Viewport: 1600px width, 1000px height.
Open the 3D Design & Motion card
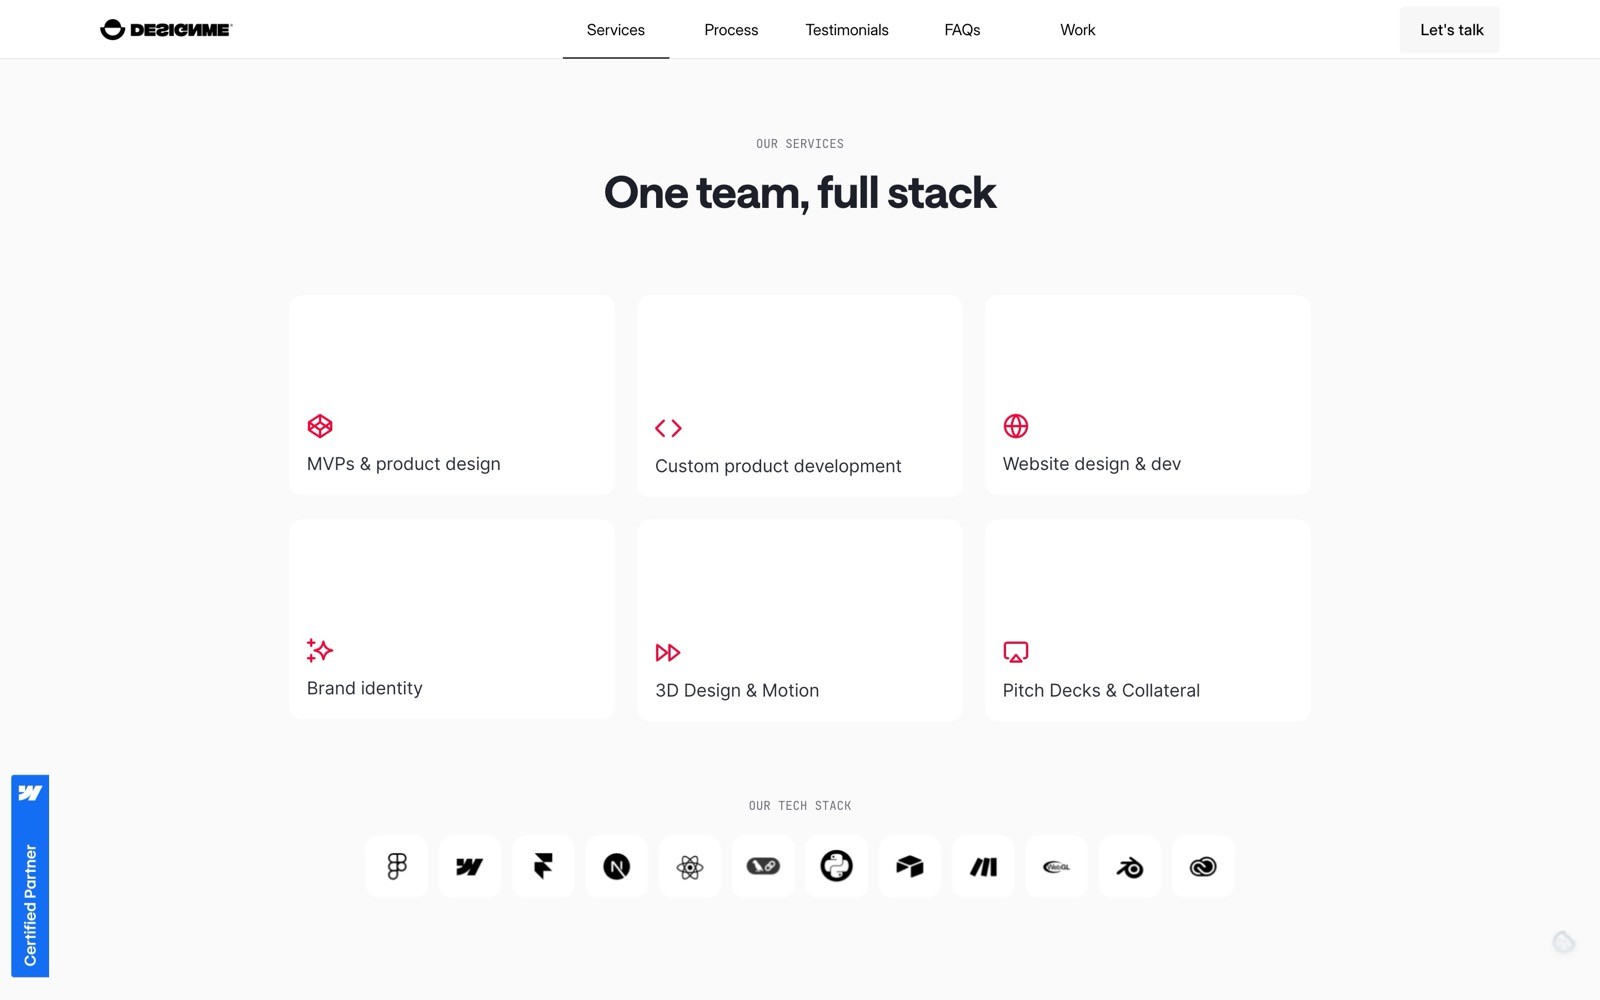[x=799, y=620]
